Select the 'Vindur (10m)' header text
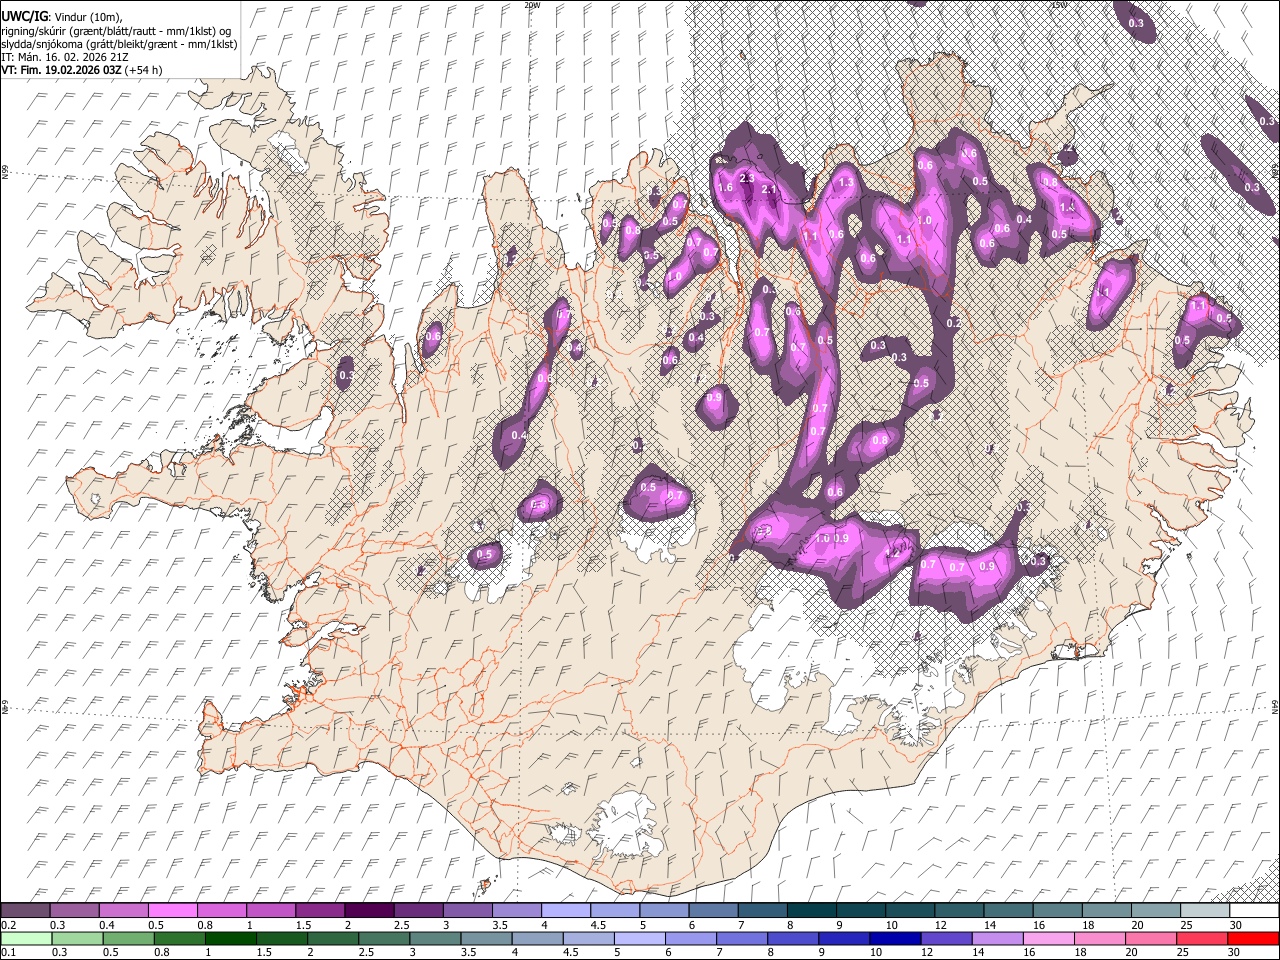The image size is (1280, 960). [88, 17]
